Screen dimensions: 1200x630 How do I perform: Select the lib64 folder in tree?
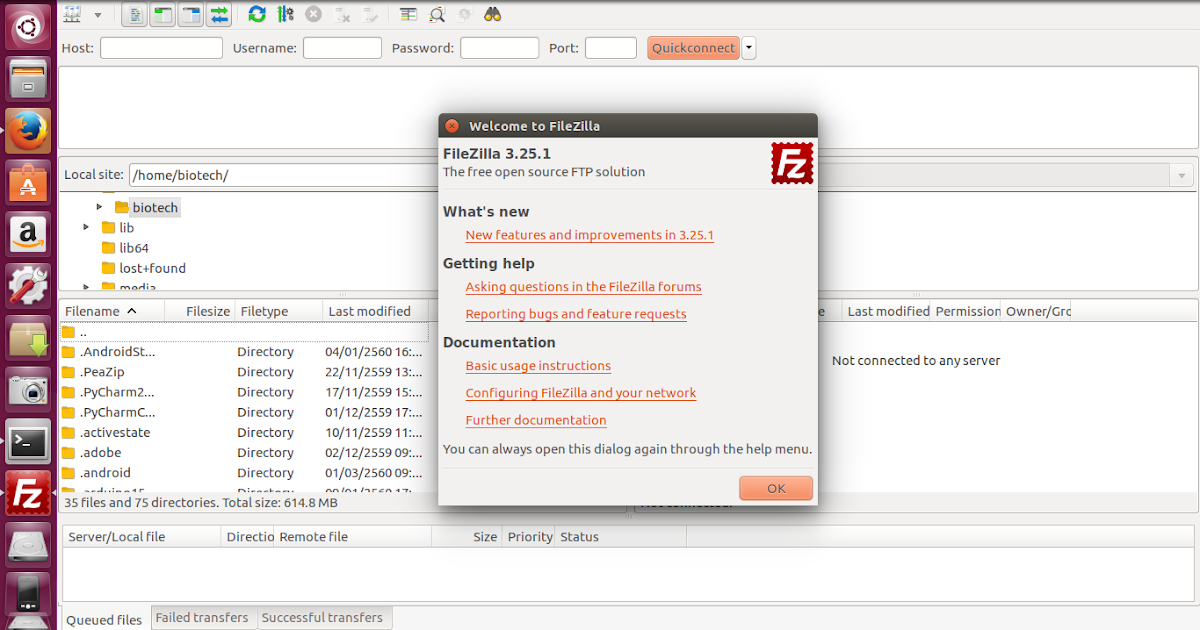[x=132, y=248]
